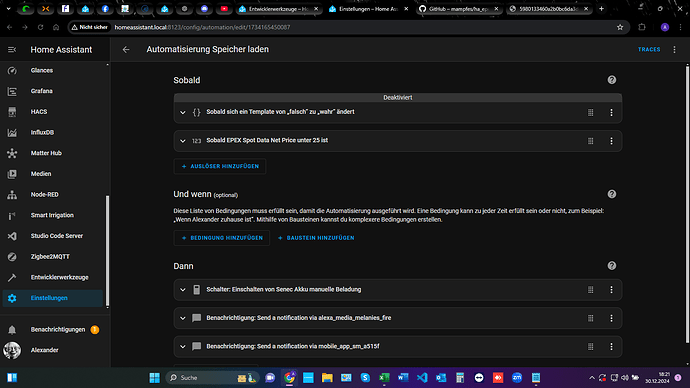
Task: Click the drag handle of alexa_media notification
Action: [x=591, y=318]
